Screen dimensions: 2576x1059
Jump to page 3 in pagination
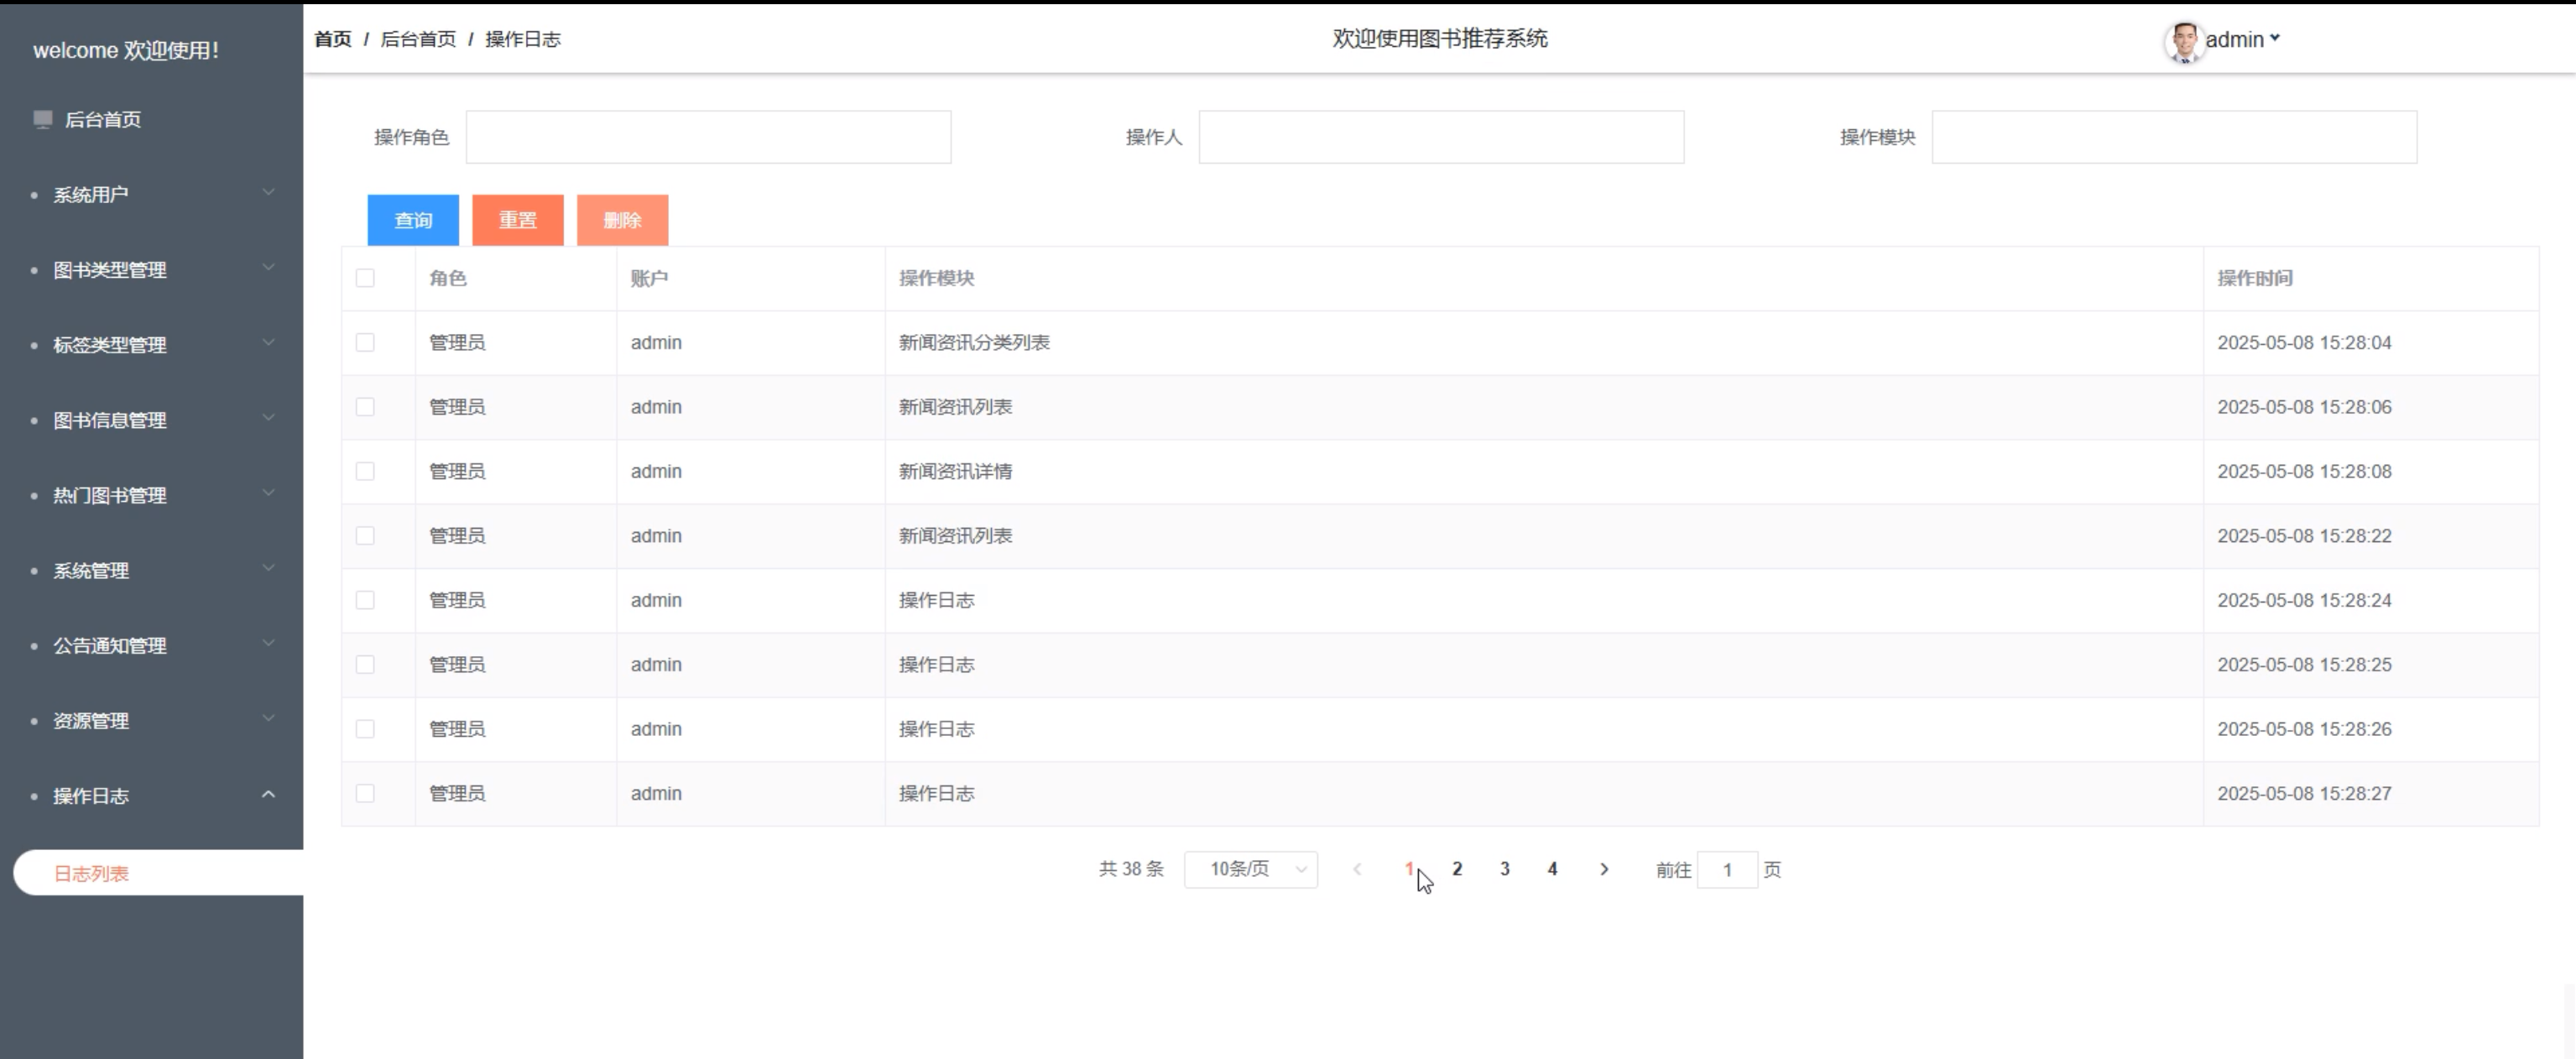1504,869
